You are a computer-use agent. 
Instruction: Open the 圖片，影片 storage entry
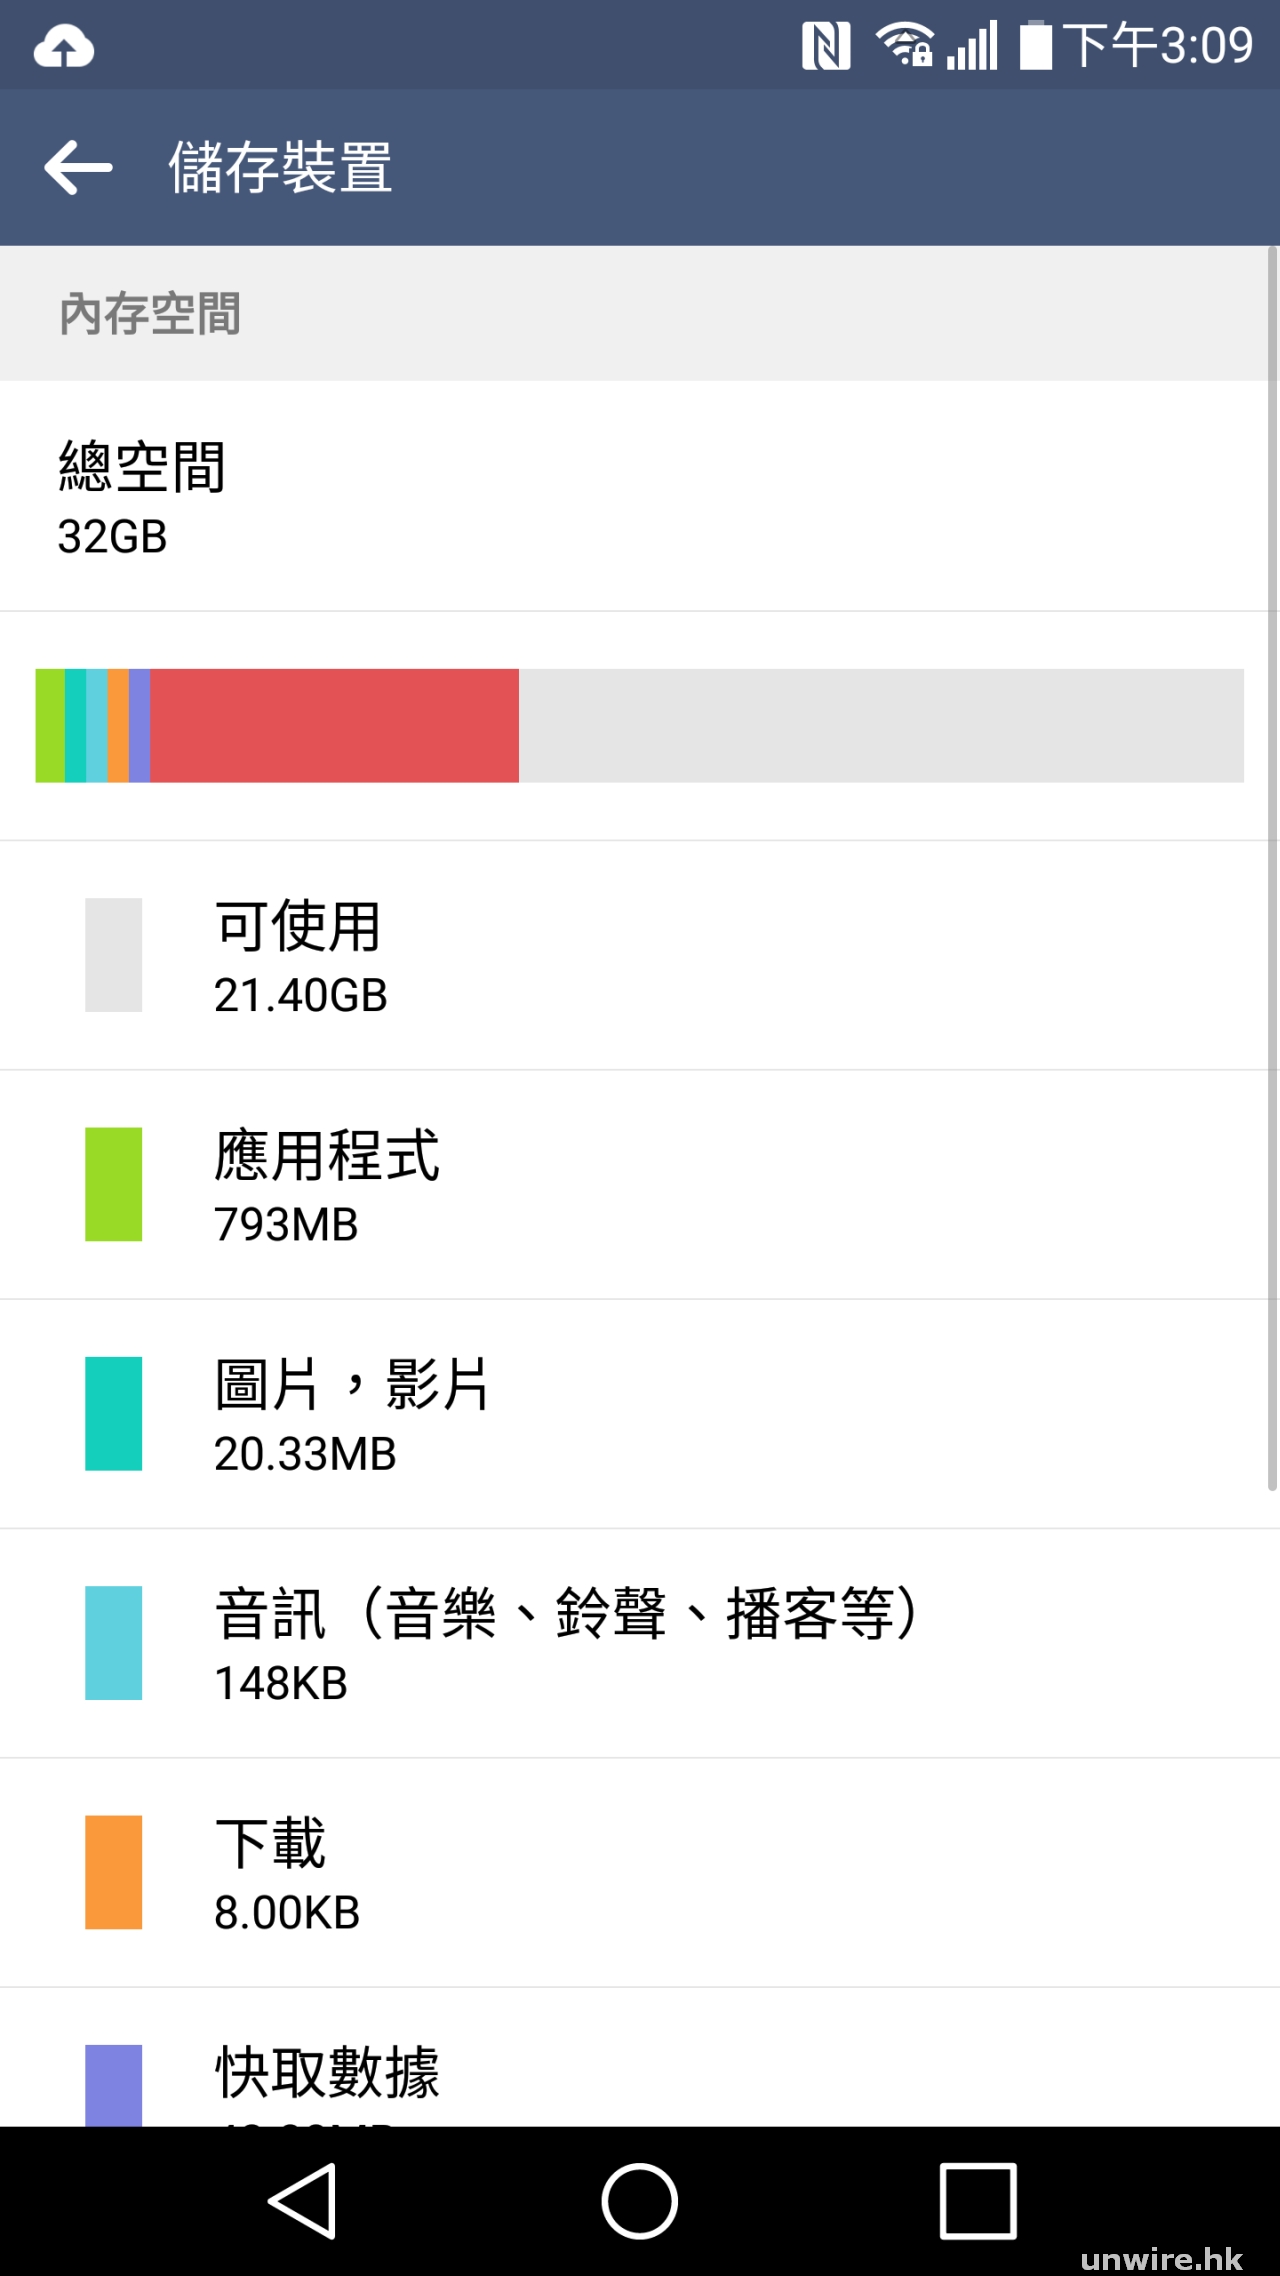(640, 1414)
